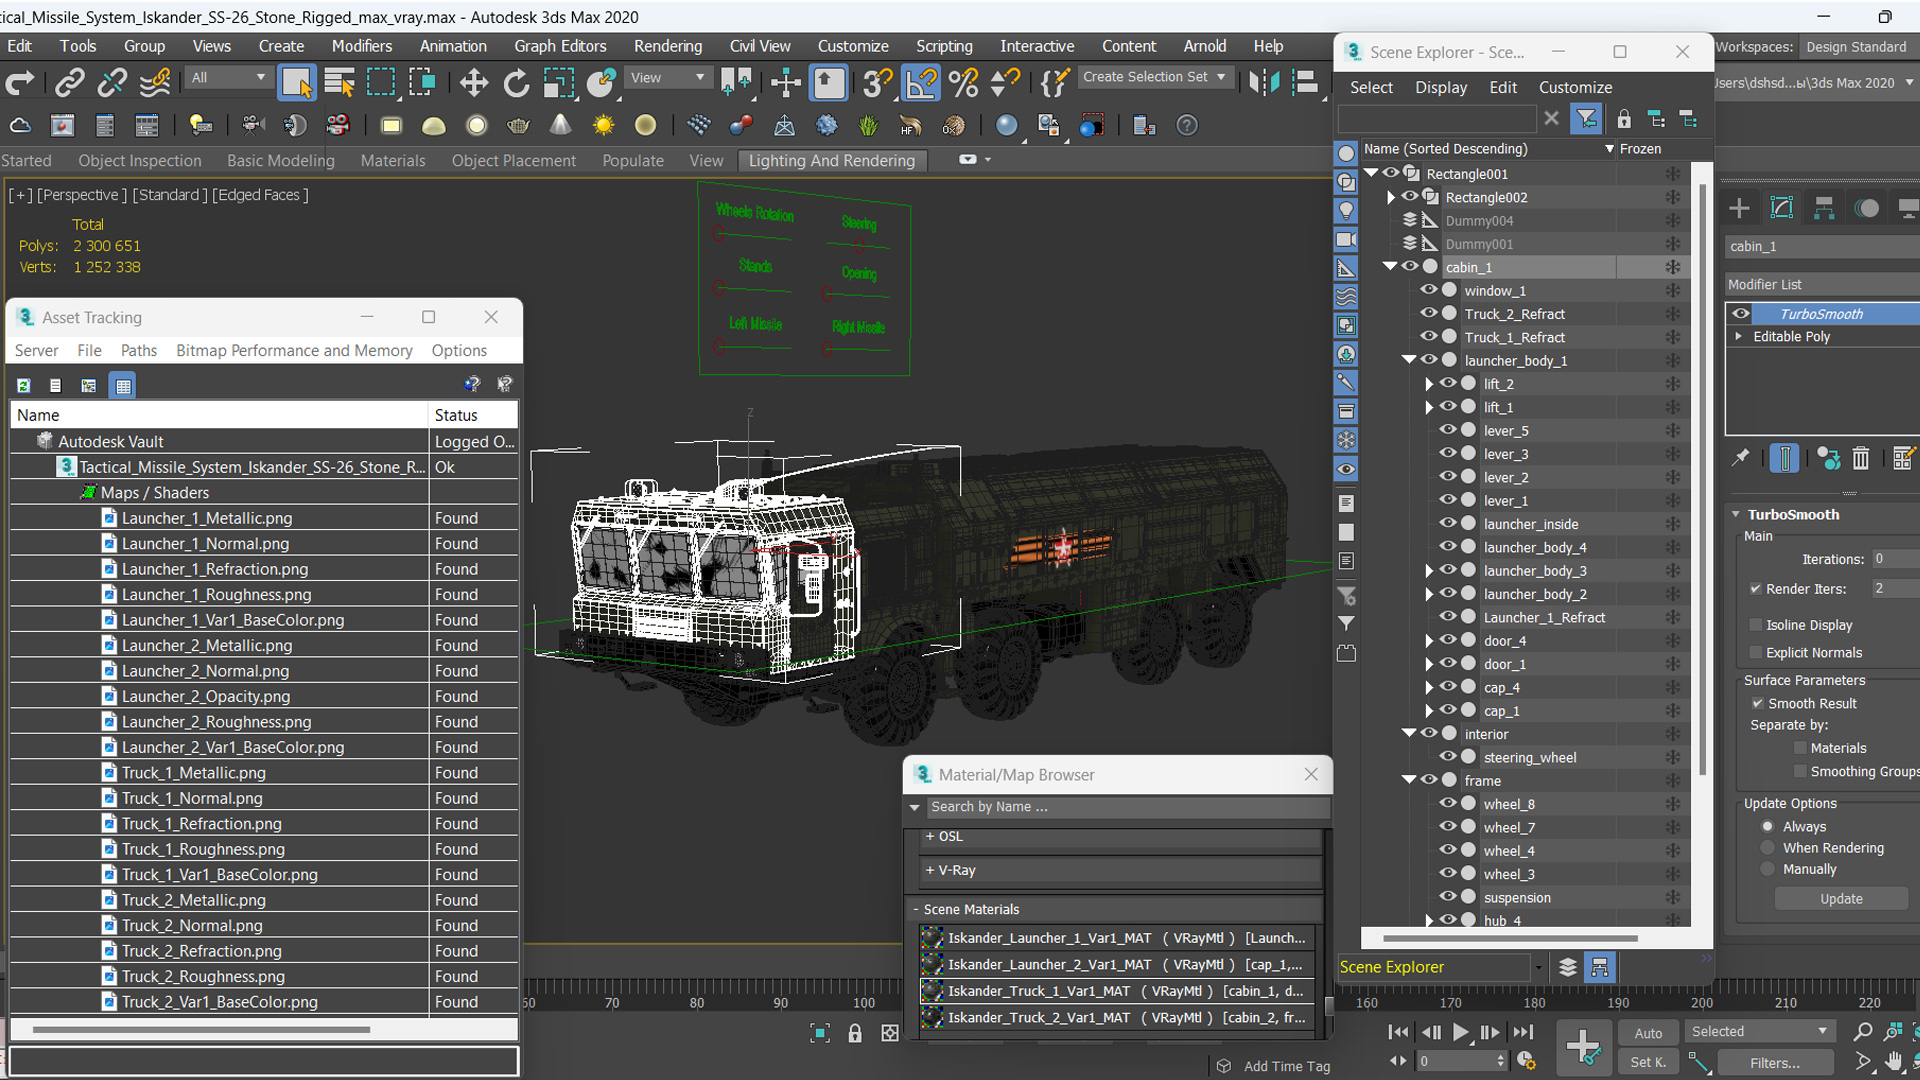Hide the wheel_8 object eye icon
The image size is (1920, 1080).
click(x=1447, y=803)
